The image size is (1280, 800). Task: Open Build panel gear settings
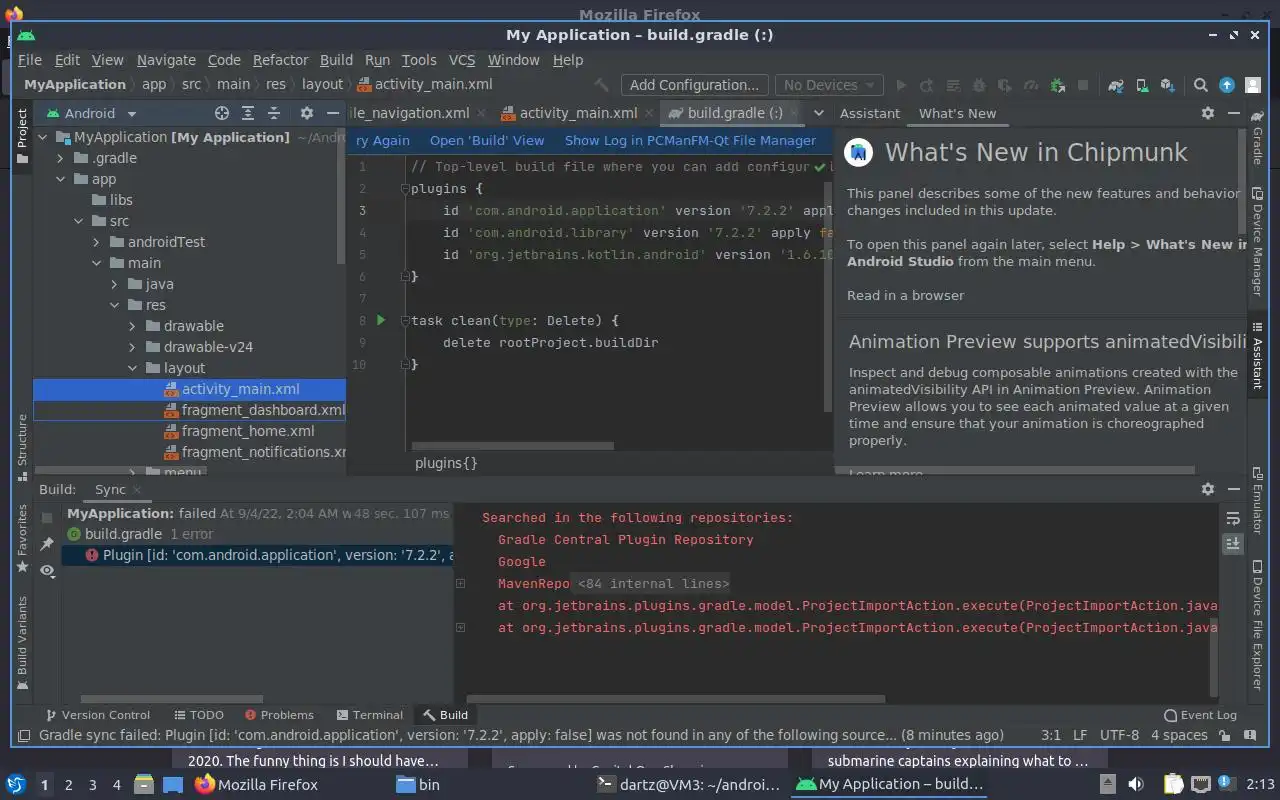coord(1208,489)
